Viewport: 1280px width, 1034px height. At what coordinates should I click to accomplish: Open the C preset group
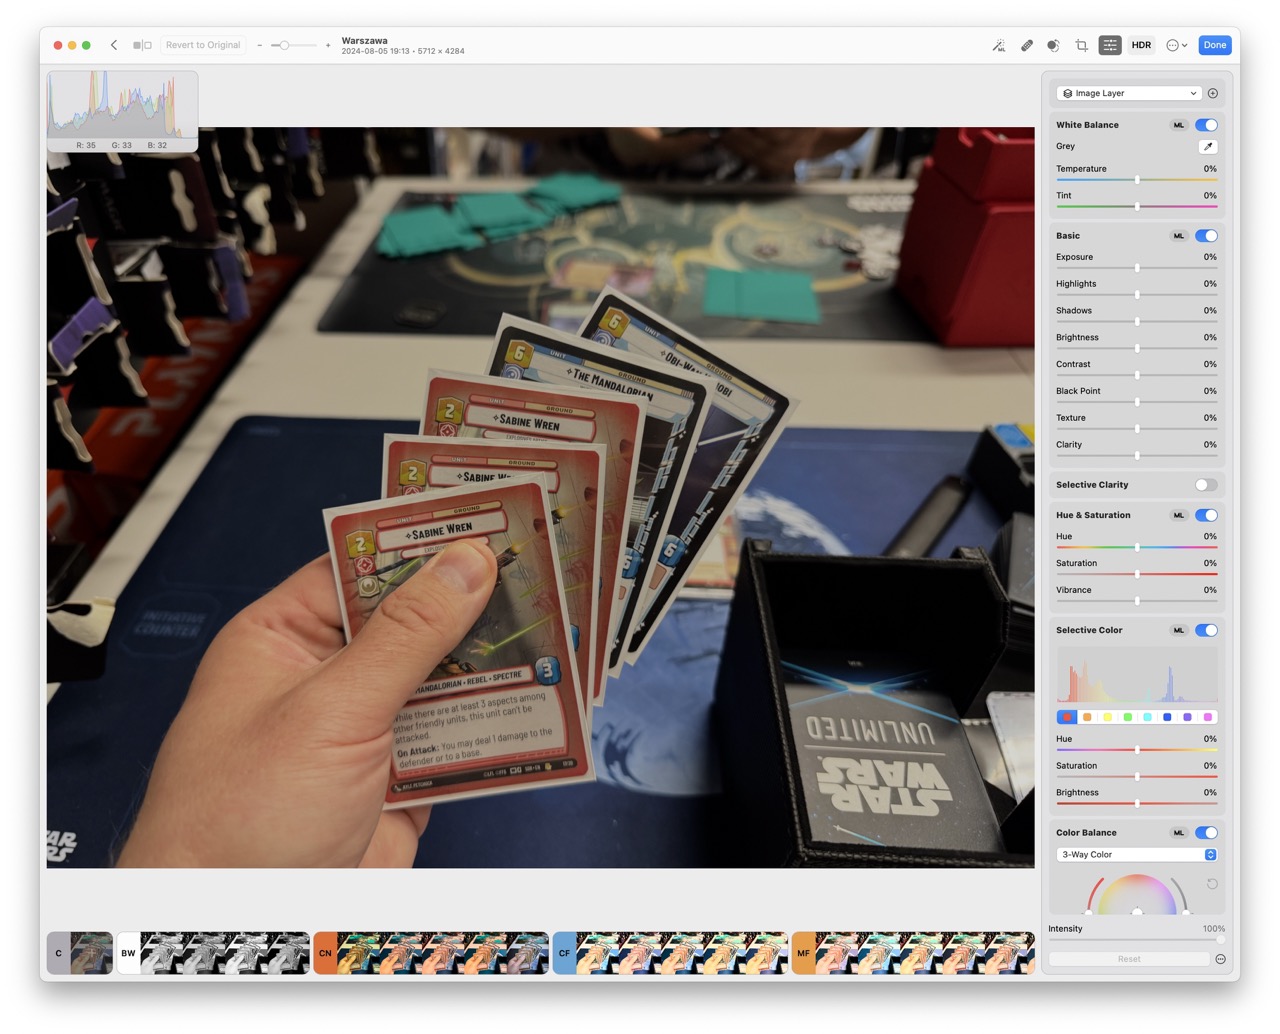click(58, 953)
